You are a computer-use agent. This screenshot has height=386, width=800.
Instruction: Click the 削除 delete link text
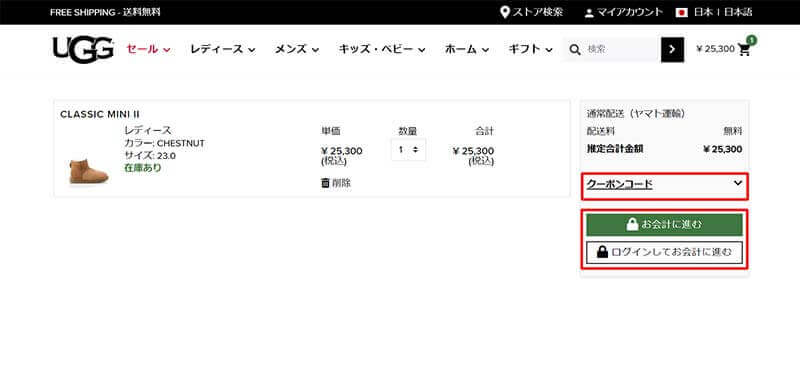coord(341,183)
